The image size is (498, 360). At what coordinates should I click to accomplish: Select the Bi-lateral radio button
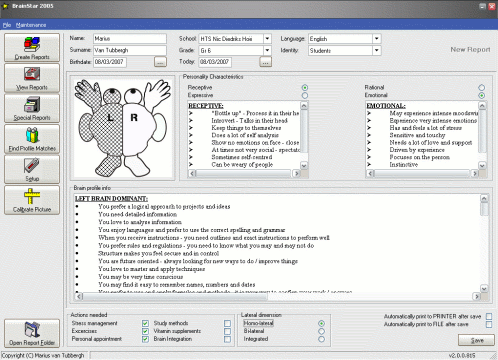pyautogui.click(x=321, y=331)
